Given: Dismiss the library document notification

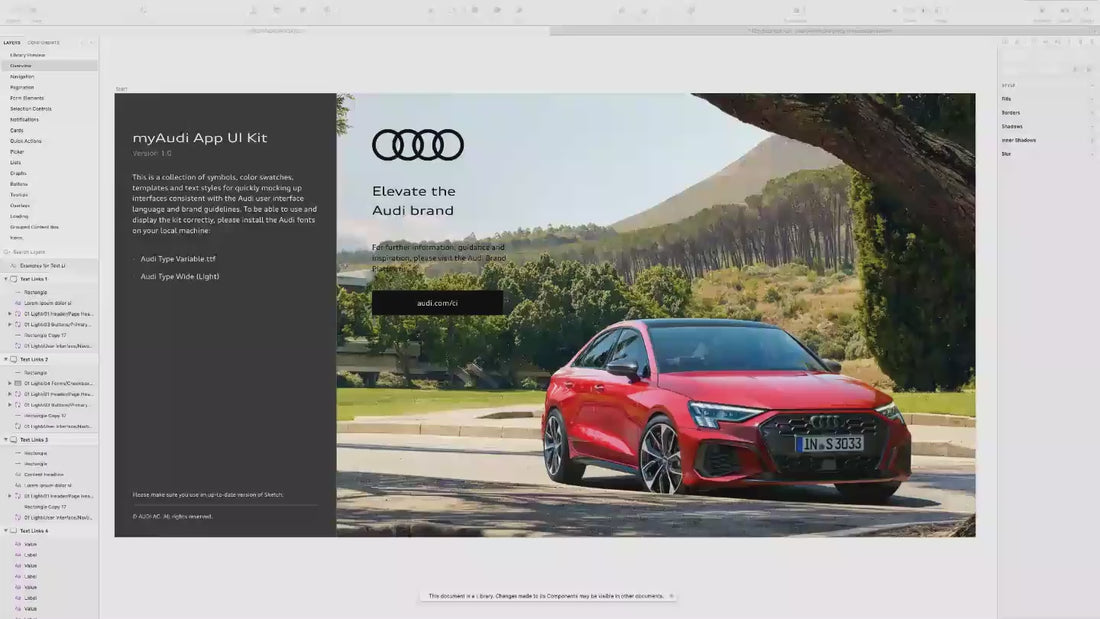Looking at the screenshot, I should 671,596.
